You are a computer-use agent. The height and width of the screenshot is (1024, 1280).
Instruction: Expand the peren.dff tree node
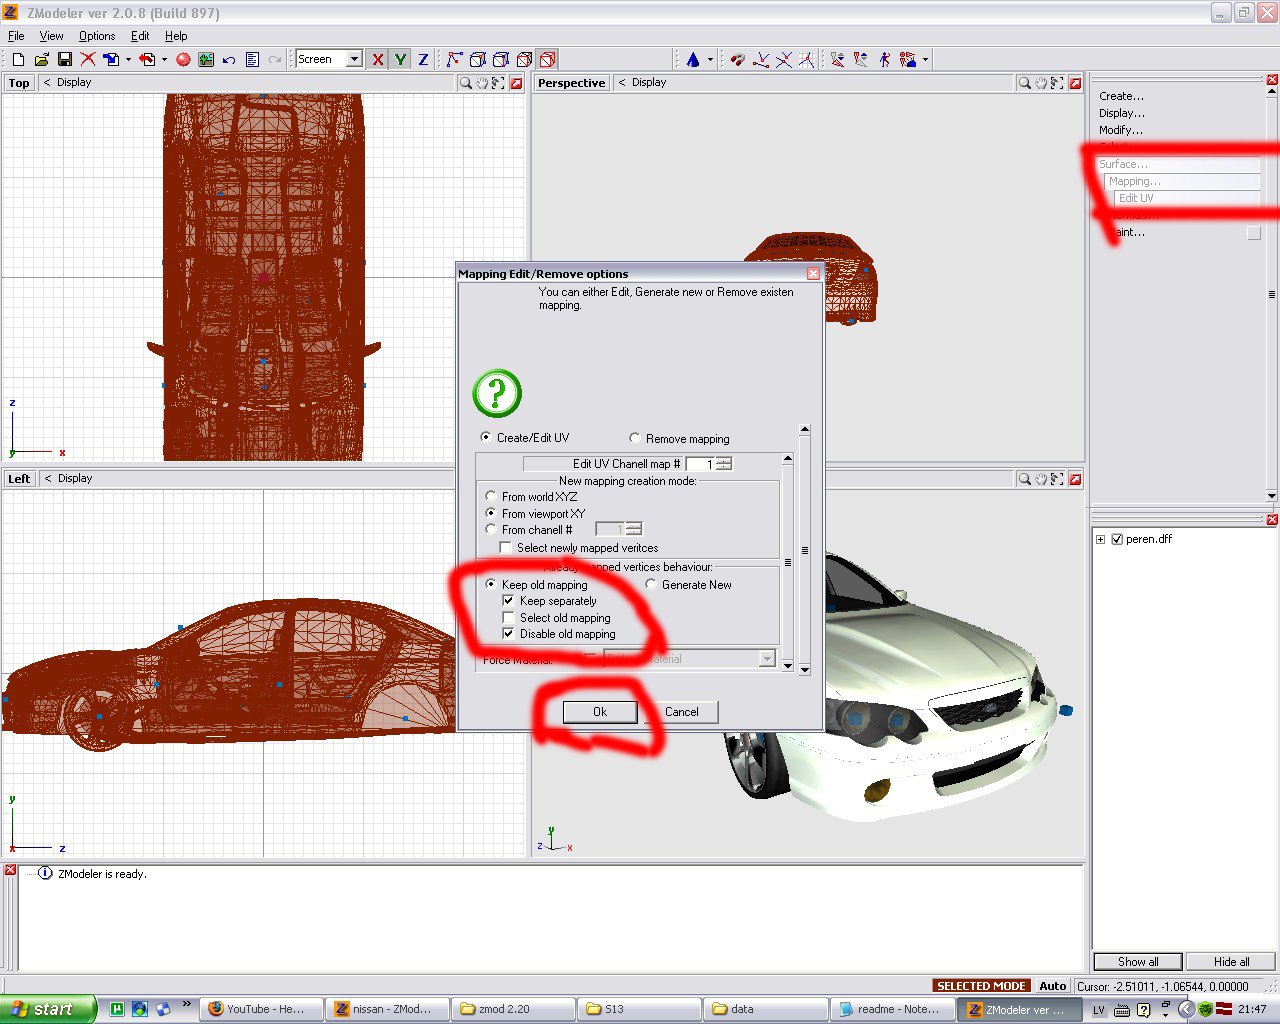pos(1101,539)
